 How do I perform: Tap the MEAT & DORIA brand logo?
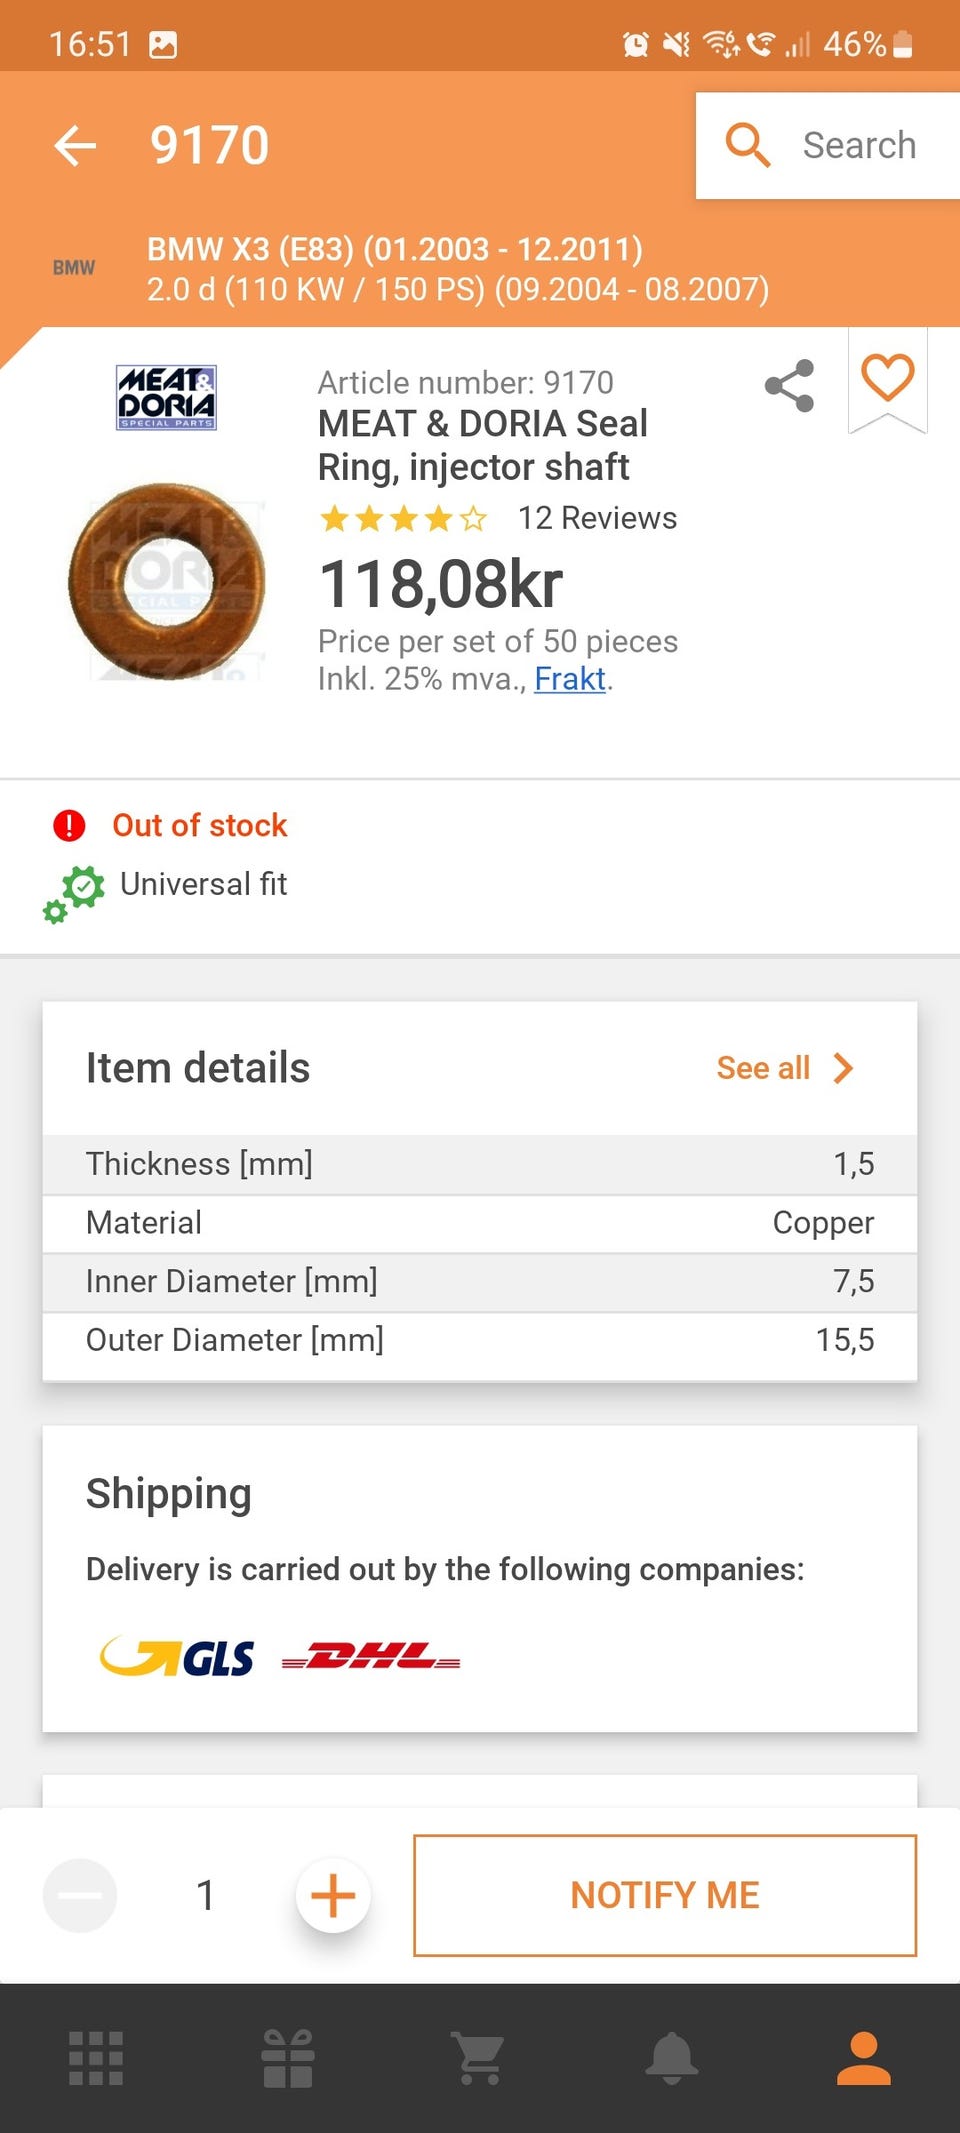[166, 398]
